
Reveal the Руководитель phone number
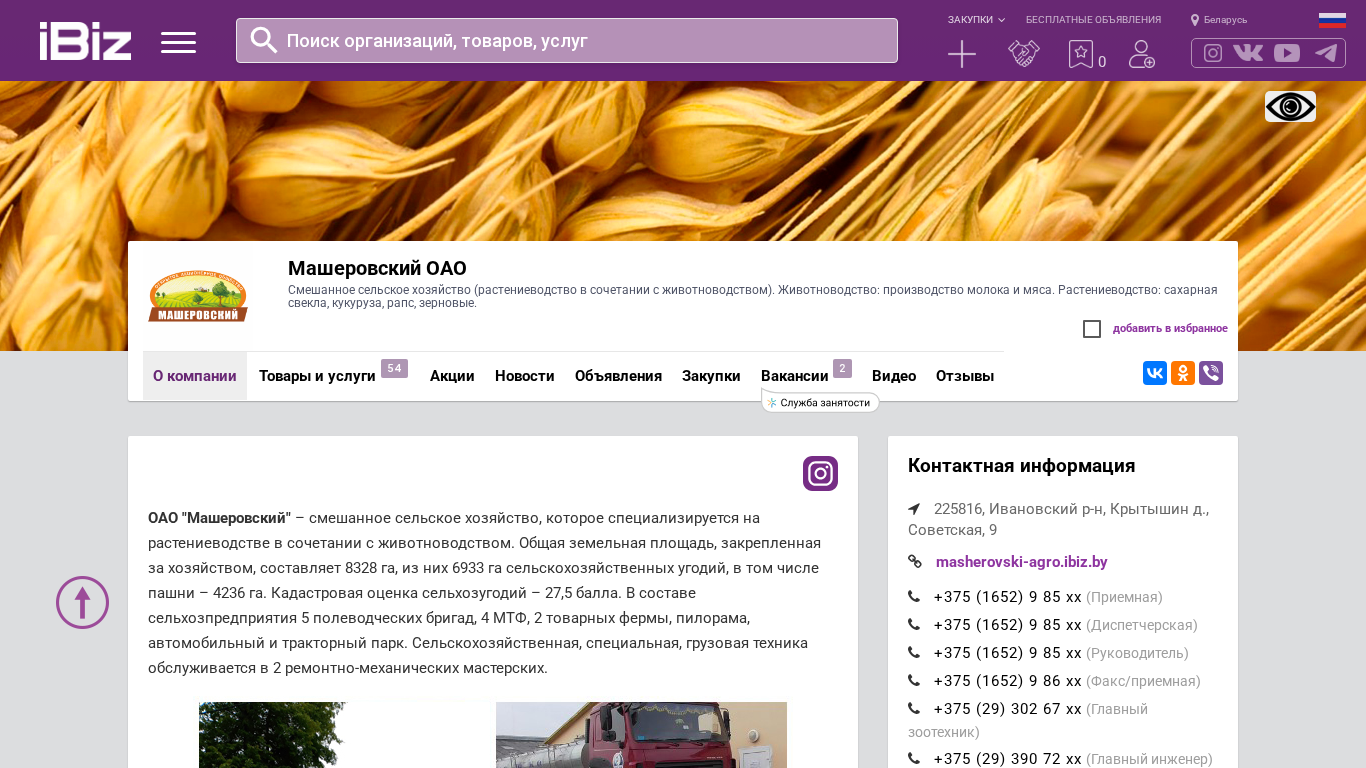1008,653
